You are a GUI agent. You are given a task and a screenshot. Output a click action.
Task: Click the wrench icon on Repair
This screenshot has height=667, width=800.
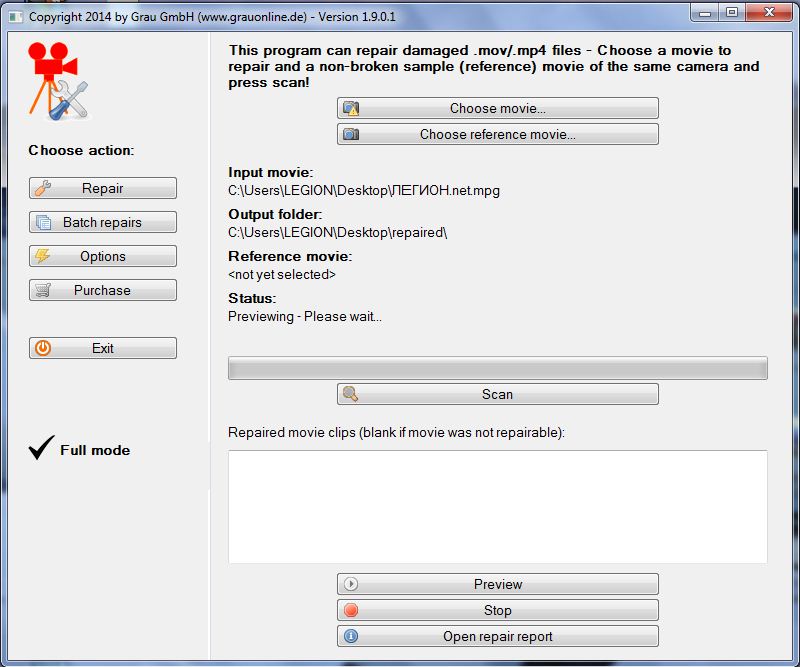[42, 188]
